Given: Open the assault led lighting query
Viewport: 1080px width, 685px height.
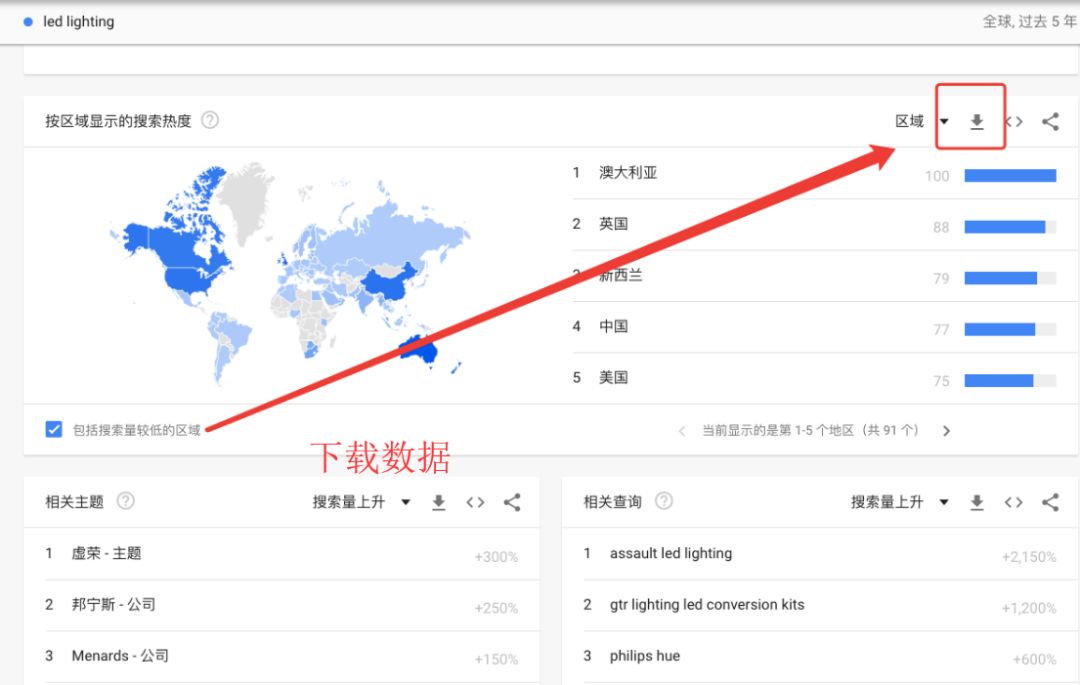Looking at the screenshot, I should pyautogui.click(x=670, y=553).
